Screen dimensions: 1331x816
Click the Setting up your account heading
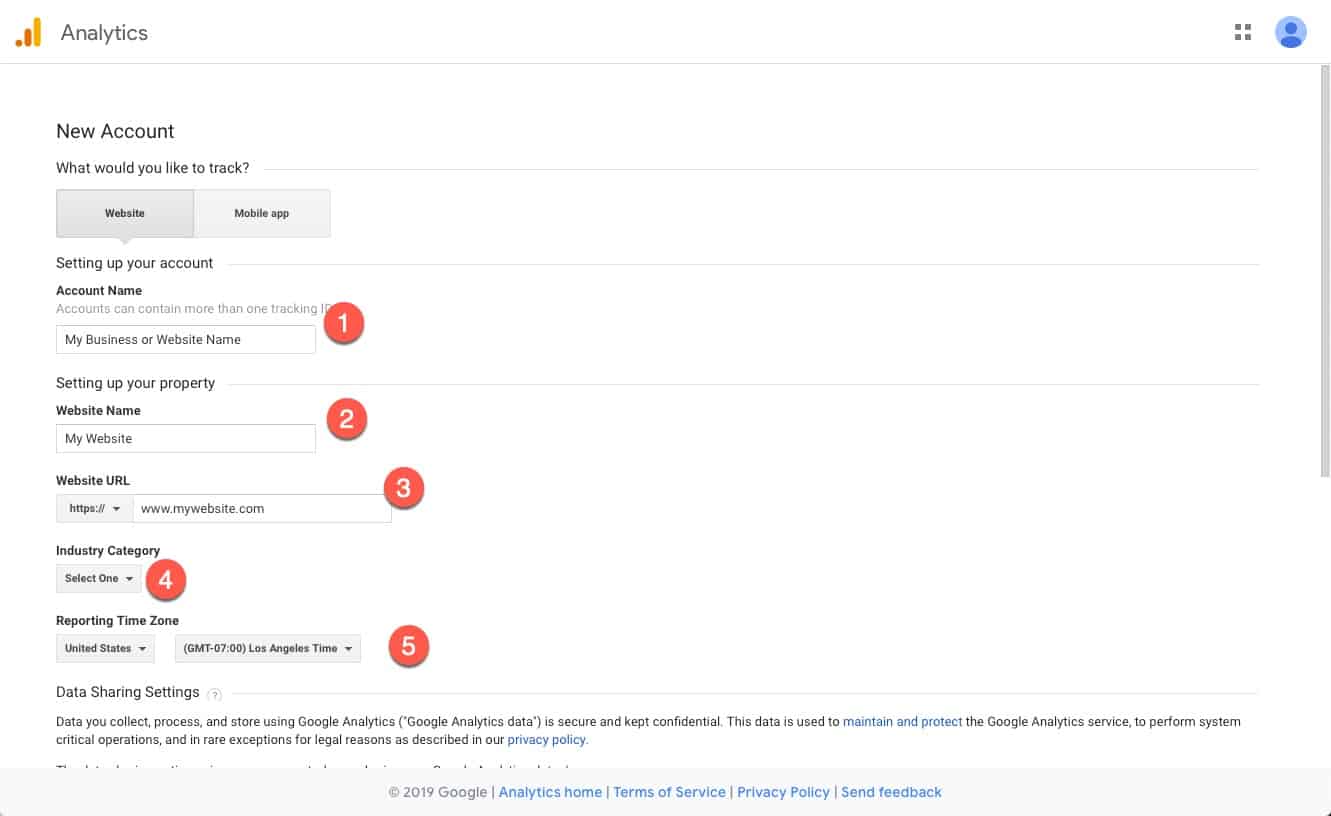[134, 263]
